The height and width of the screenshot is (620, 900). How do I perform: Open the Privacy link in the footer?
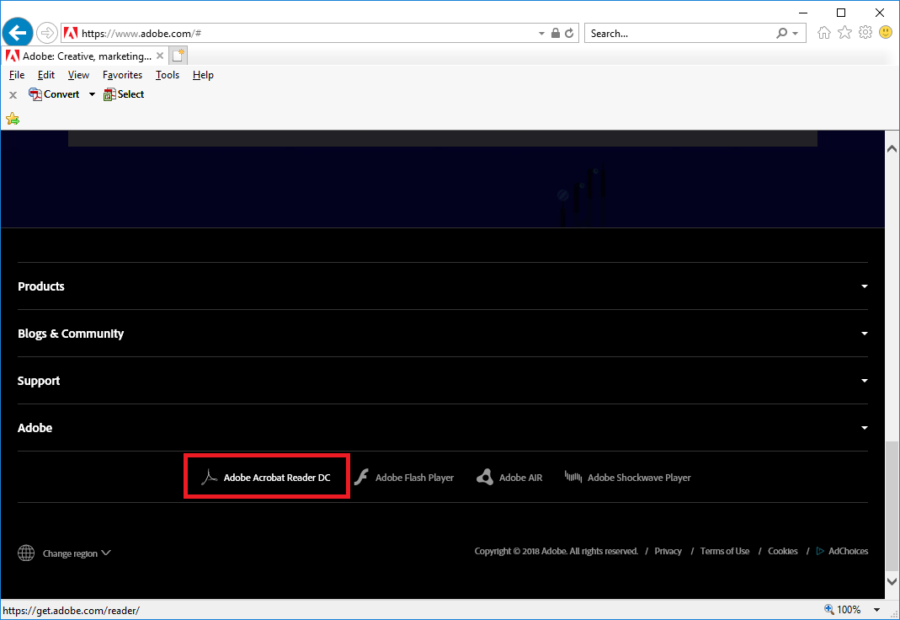point(667,551)
